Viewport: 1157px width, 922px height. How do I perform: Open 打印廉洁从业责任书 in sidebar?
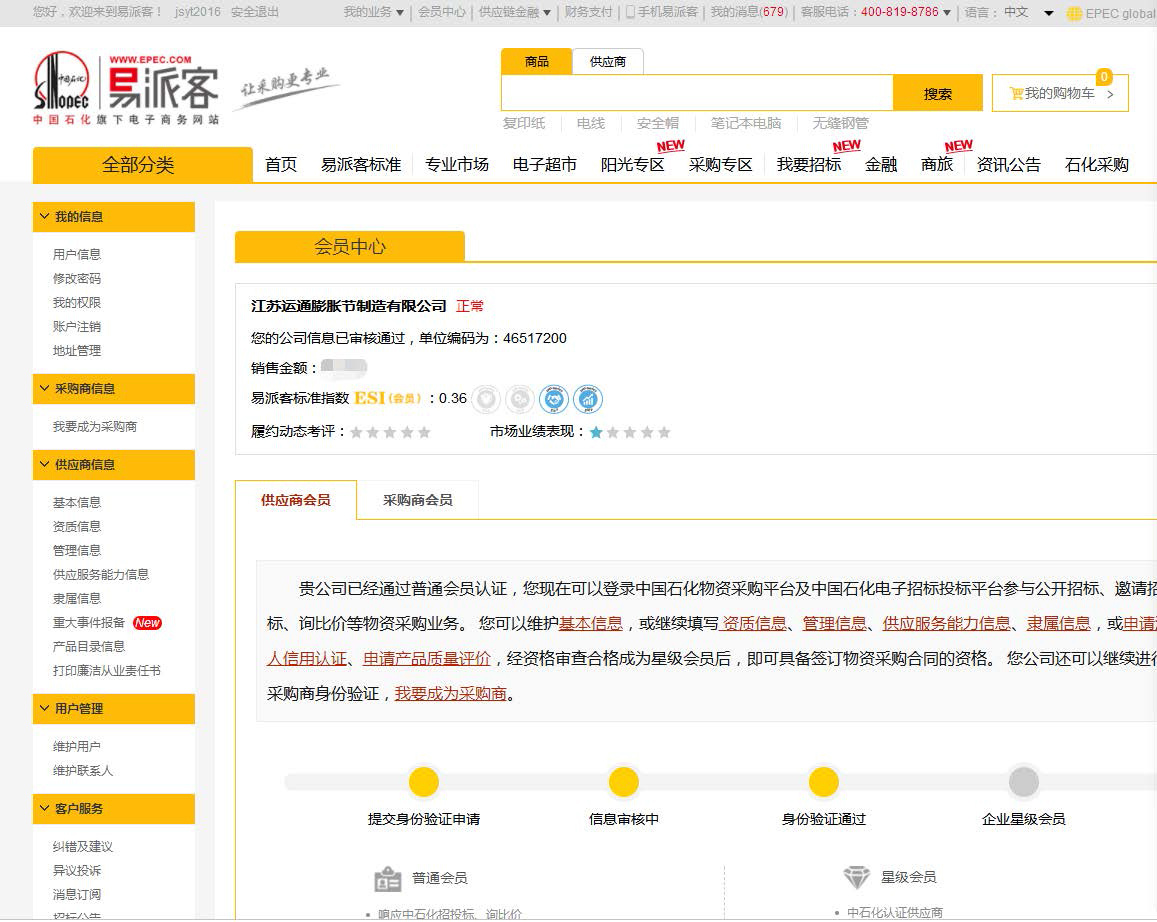pos(106,671)
